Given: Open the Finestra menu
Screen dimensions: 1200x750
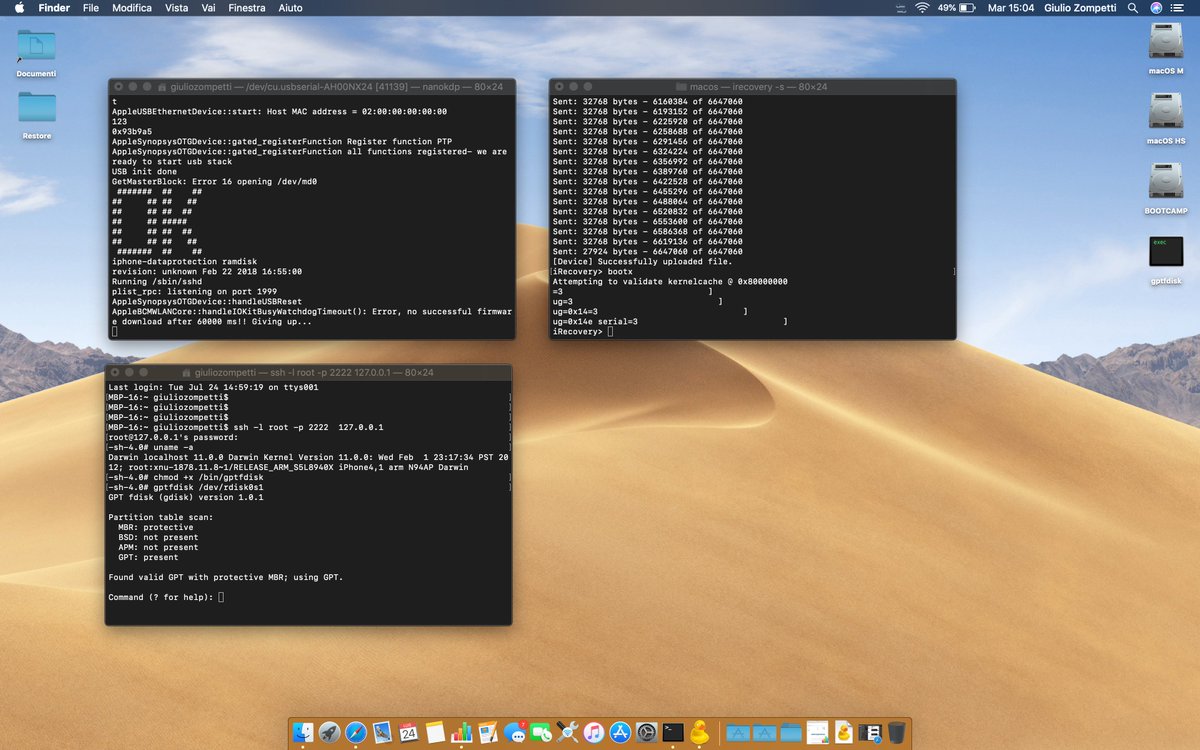Looking at the screenshot, I should (x=247, y=7).
